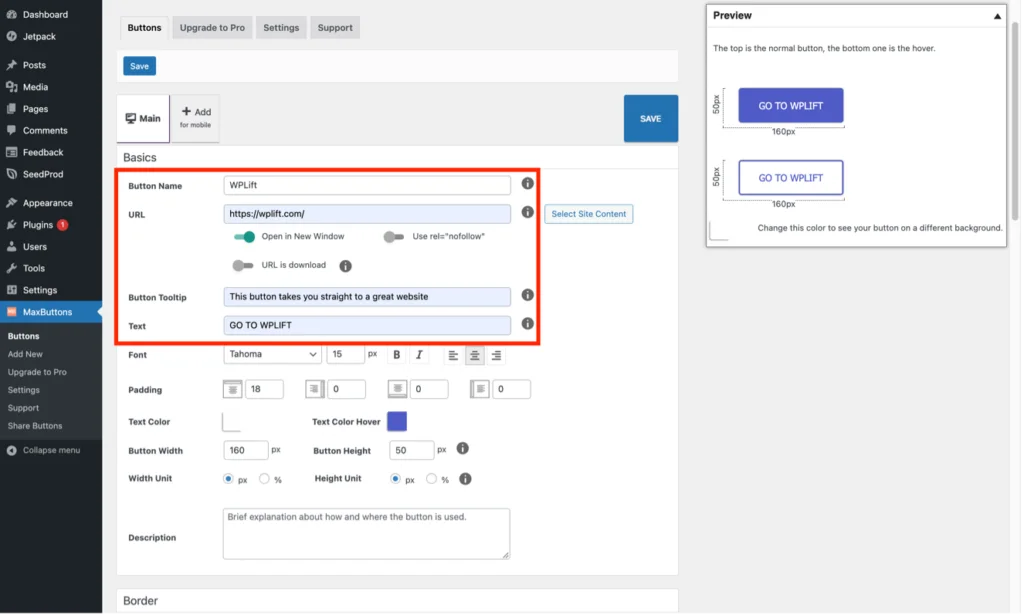Open the Settings tab
The image size is (1024, 615).
click(x=281, y=27)
